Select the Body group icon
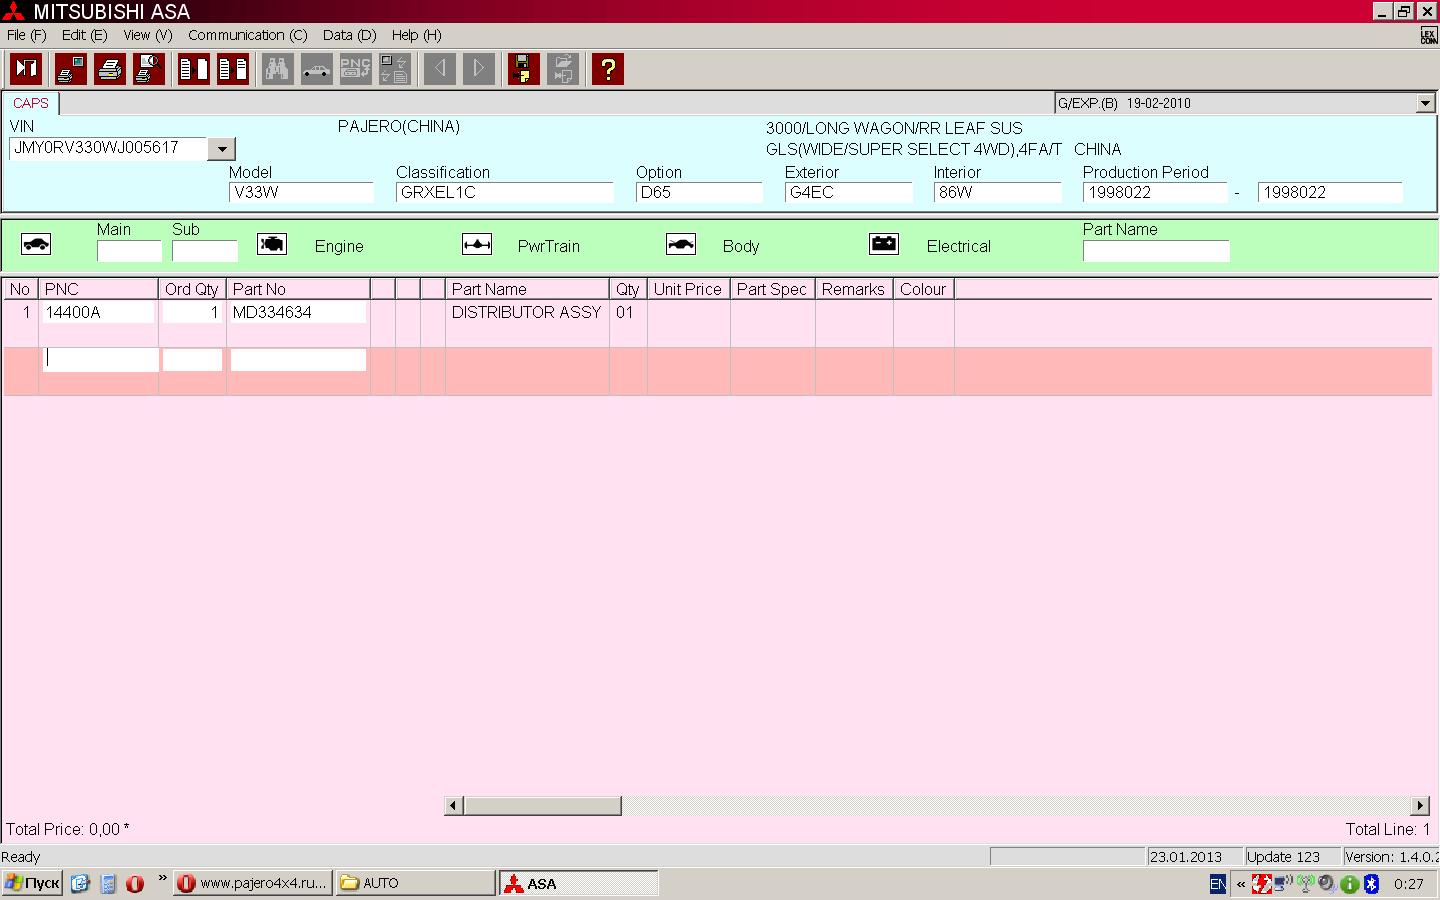The height and width of the screenshot is (900, 1440). 681,245
